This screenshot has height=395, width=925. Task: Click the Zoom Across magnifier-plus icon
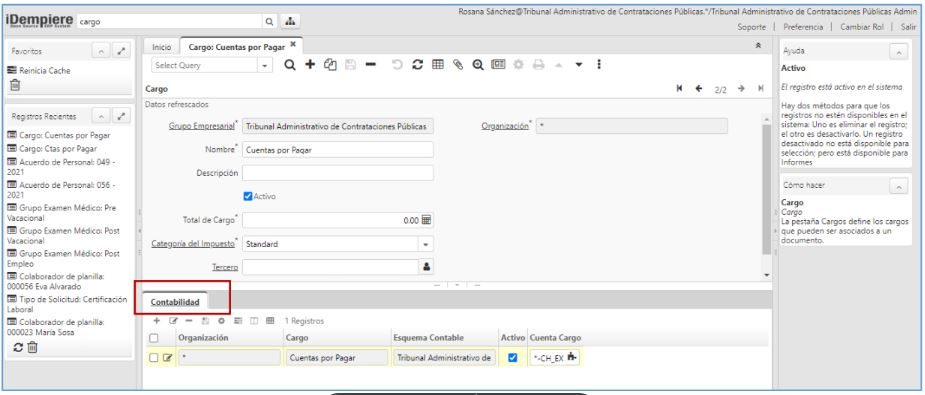pyautogui.click(x=478, y=65)
